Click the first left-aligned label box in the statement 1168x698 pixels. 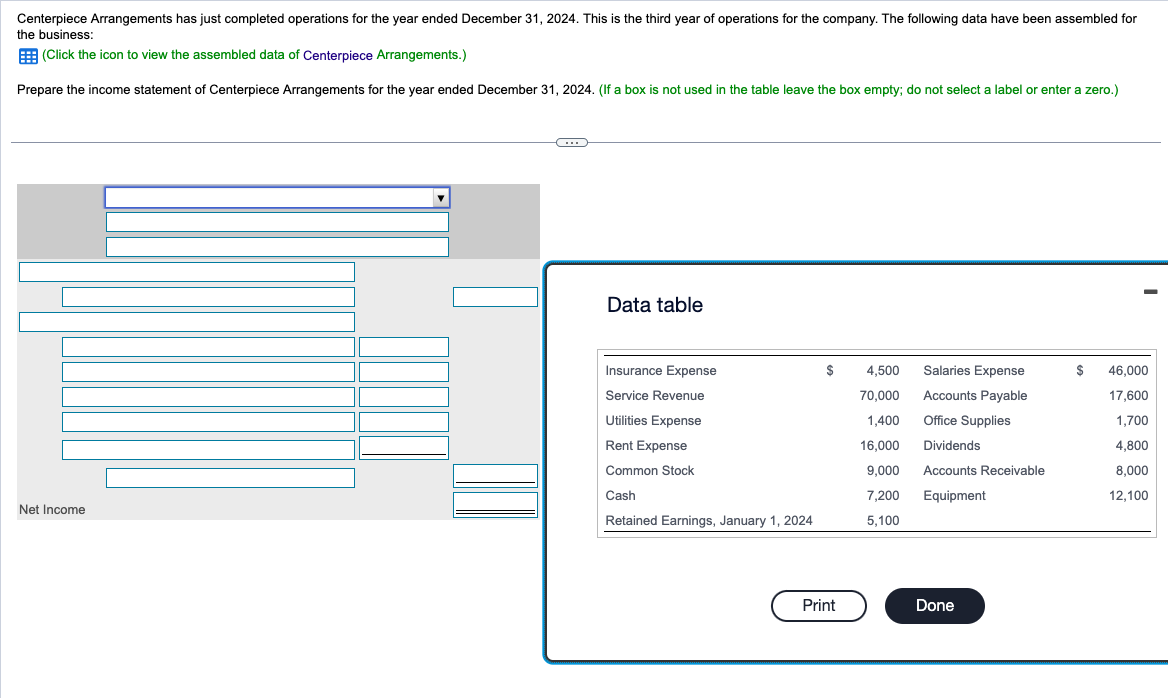187,271
